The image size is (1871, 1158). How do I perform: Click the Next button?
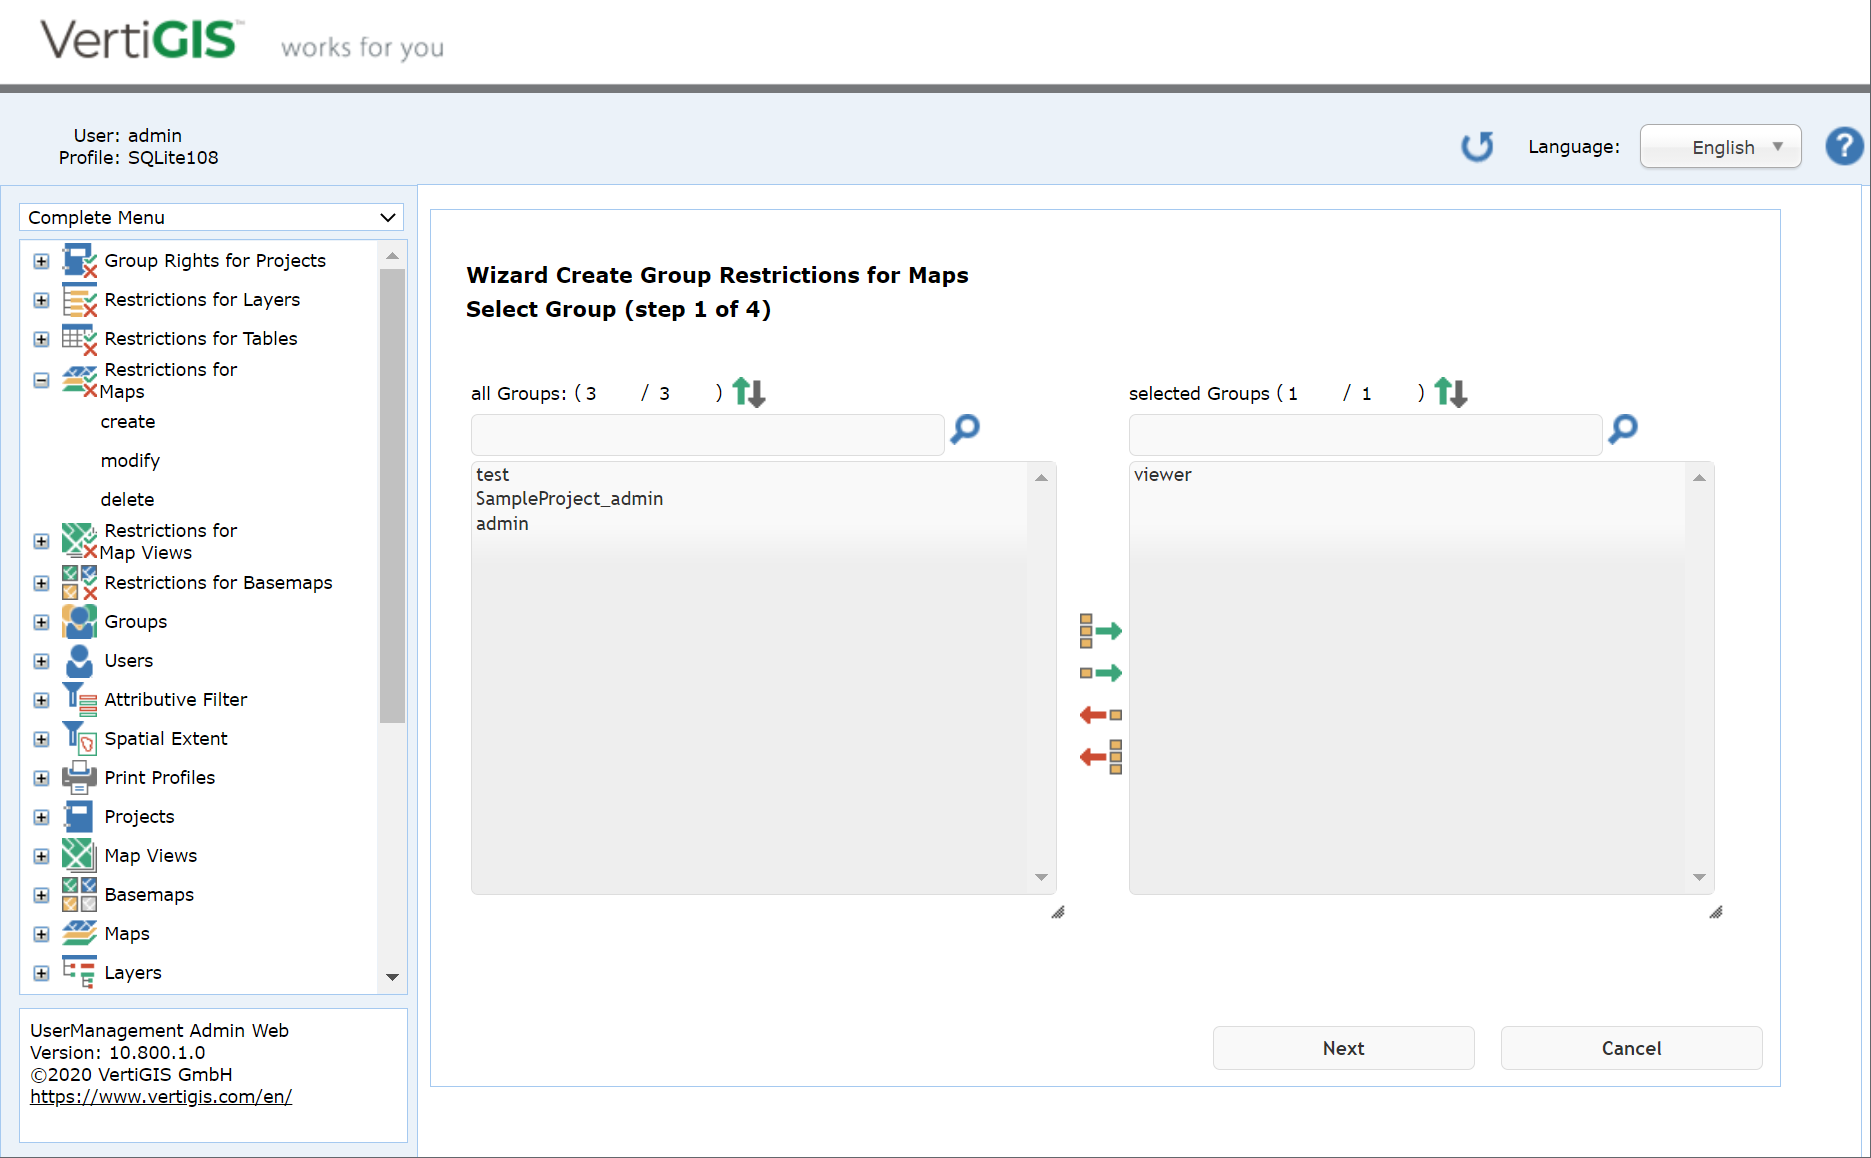[x=1343, y=1048]
